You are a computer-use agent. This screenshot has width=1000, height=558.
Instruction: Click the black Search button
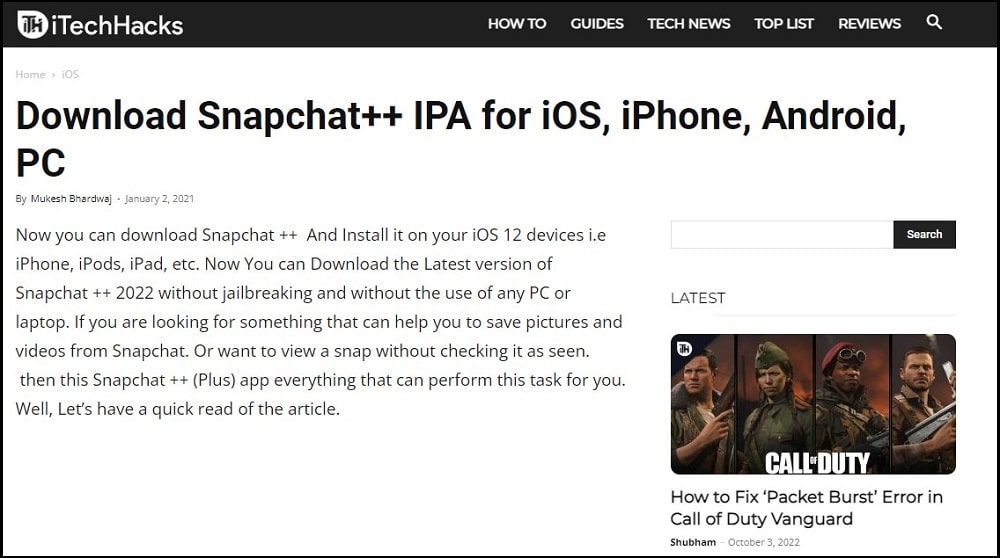point(924,235)
